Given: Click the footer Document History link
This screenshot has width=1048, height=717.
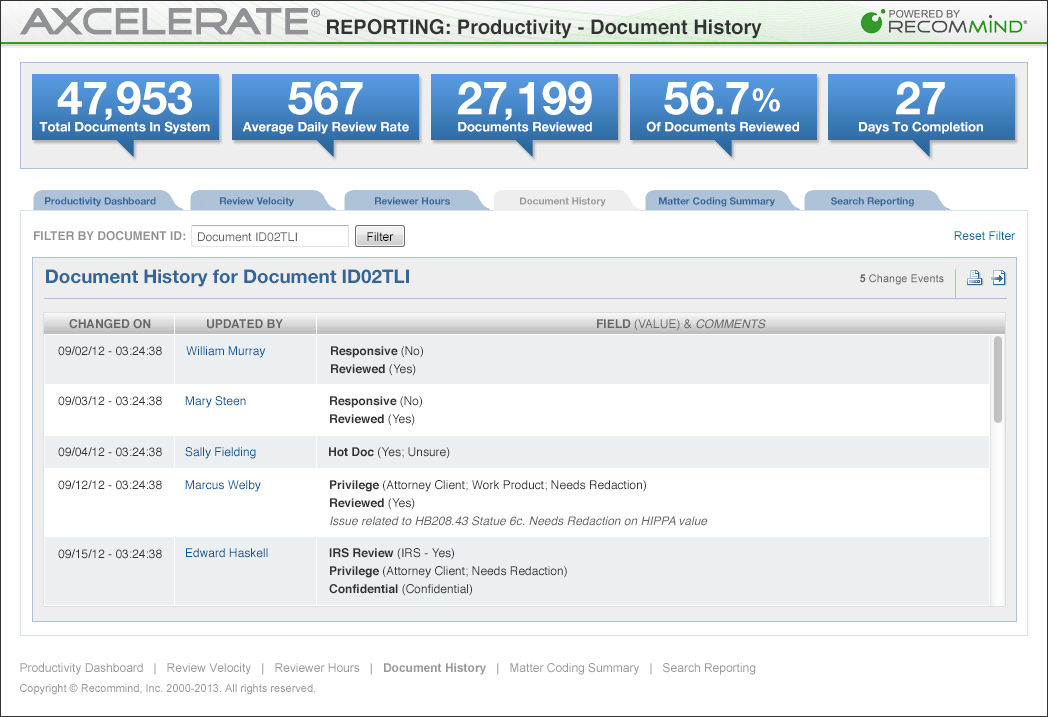Looking at the screenshot, I should pos(434,668).
